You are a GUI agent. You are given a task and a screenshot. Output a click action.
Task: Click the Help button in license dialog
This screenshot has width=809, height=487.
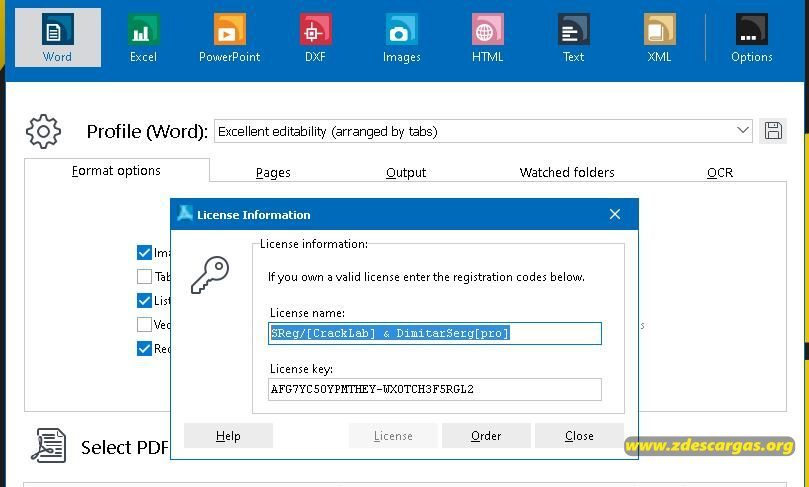(228, 436)
